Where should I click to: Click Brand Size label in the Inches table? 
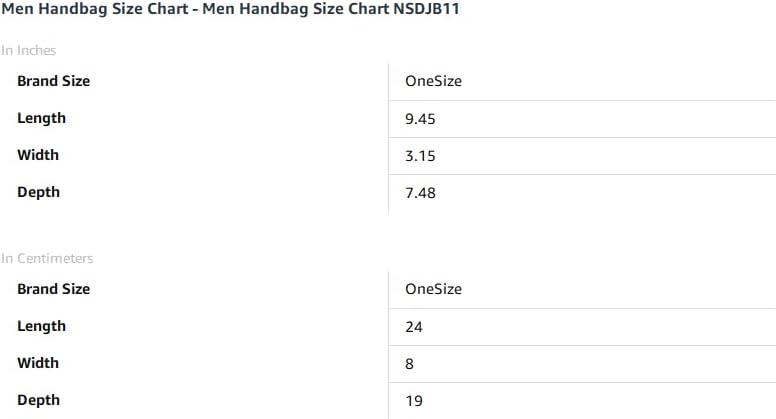pyautogui.click(x=53, y=81)
